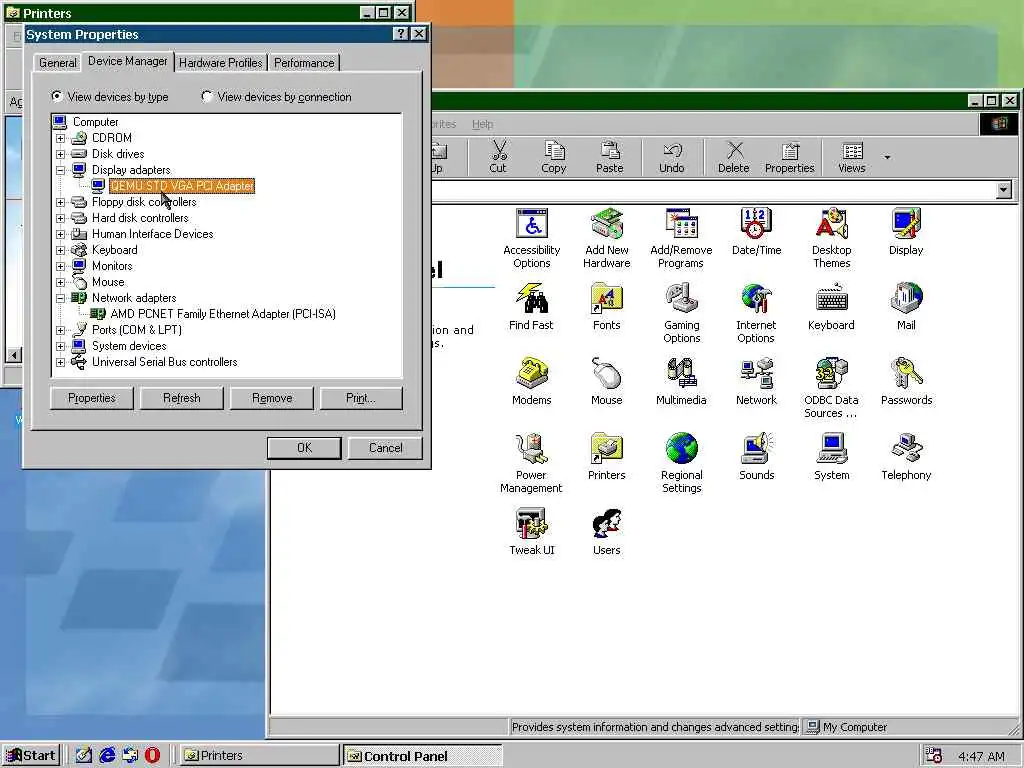The image size is (1024, 768).
Task: Open the Display applet
Action: click(x=906, y=232)
